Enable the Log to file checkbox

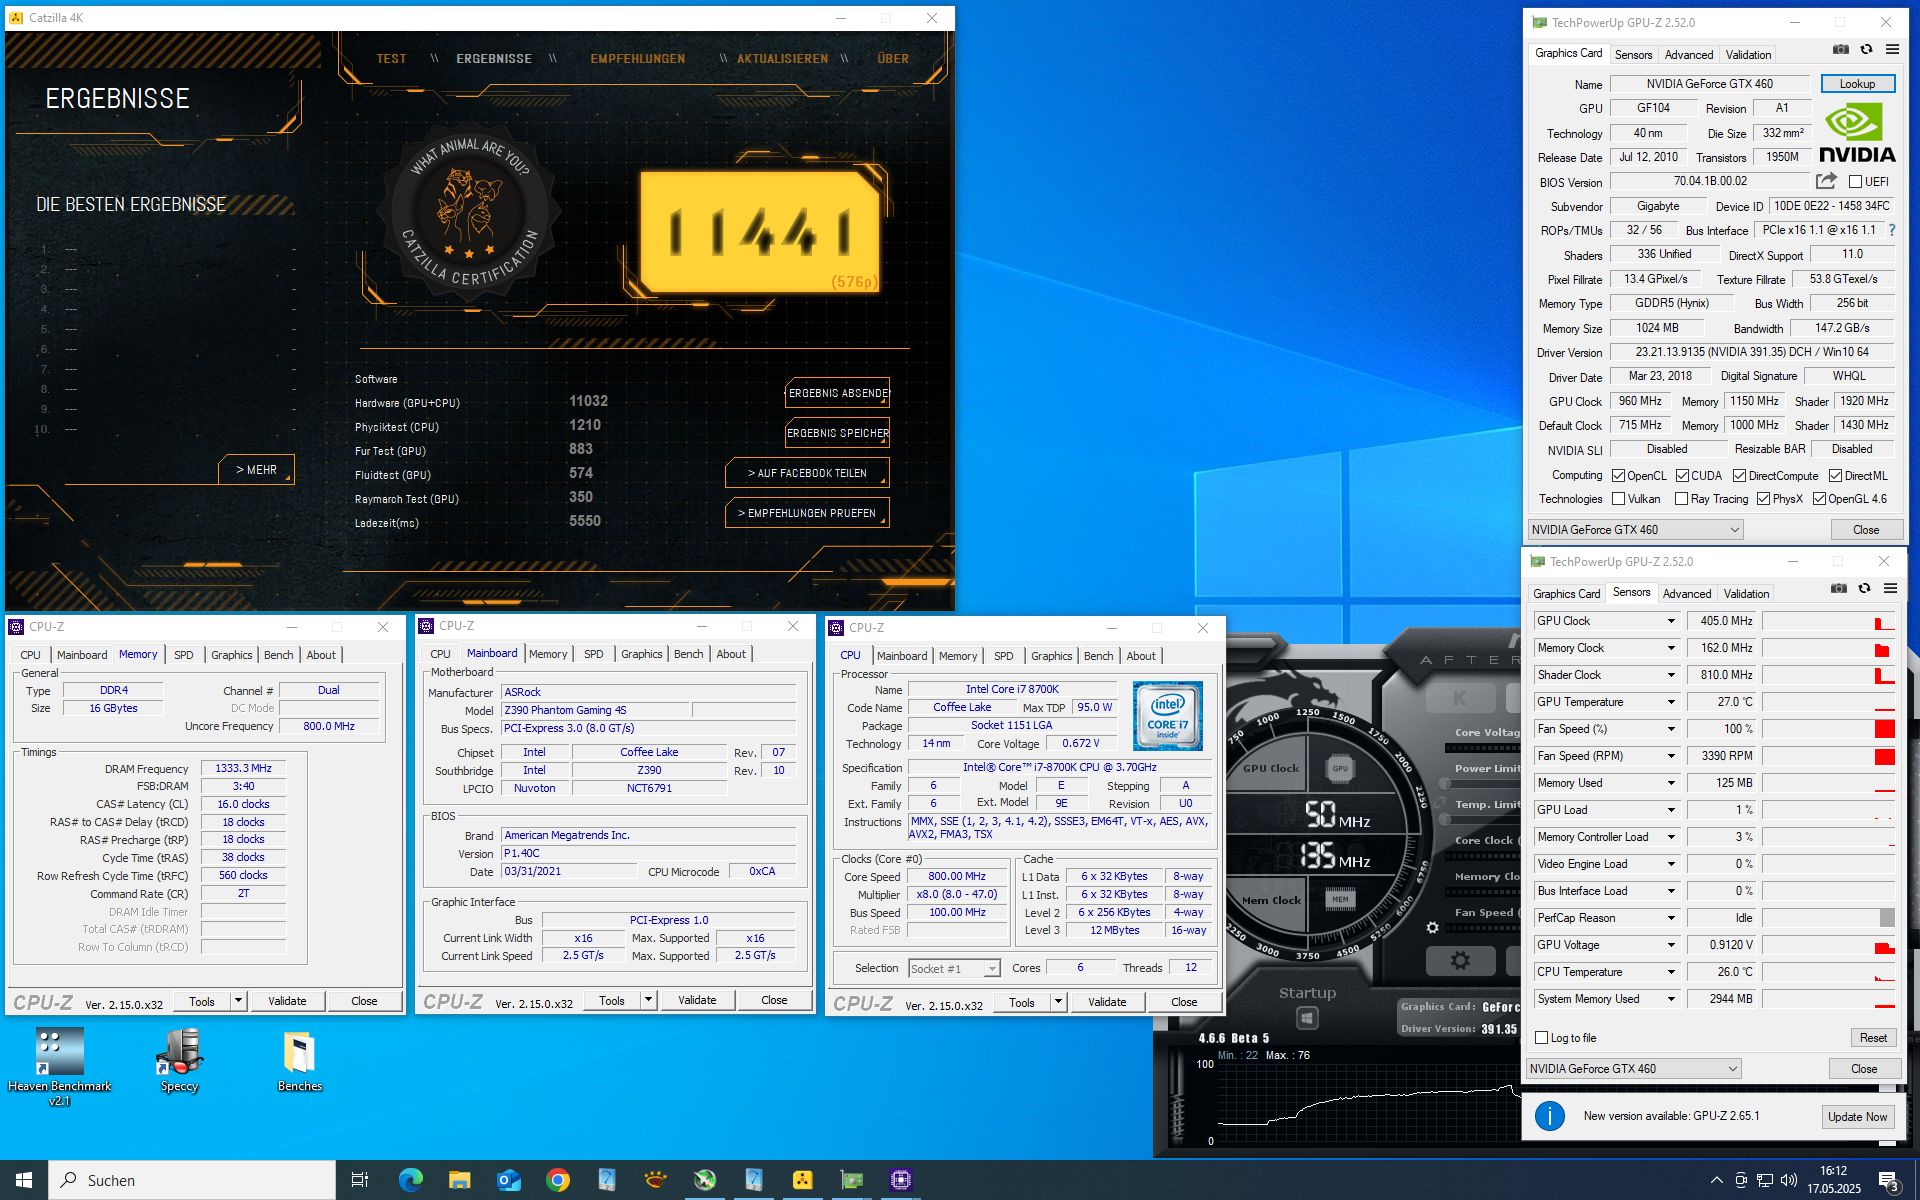point(1541,1038)
